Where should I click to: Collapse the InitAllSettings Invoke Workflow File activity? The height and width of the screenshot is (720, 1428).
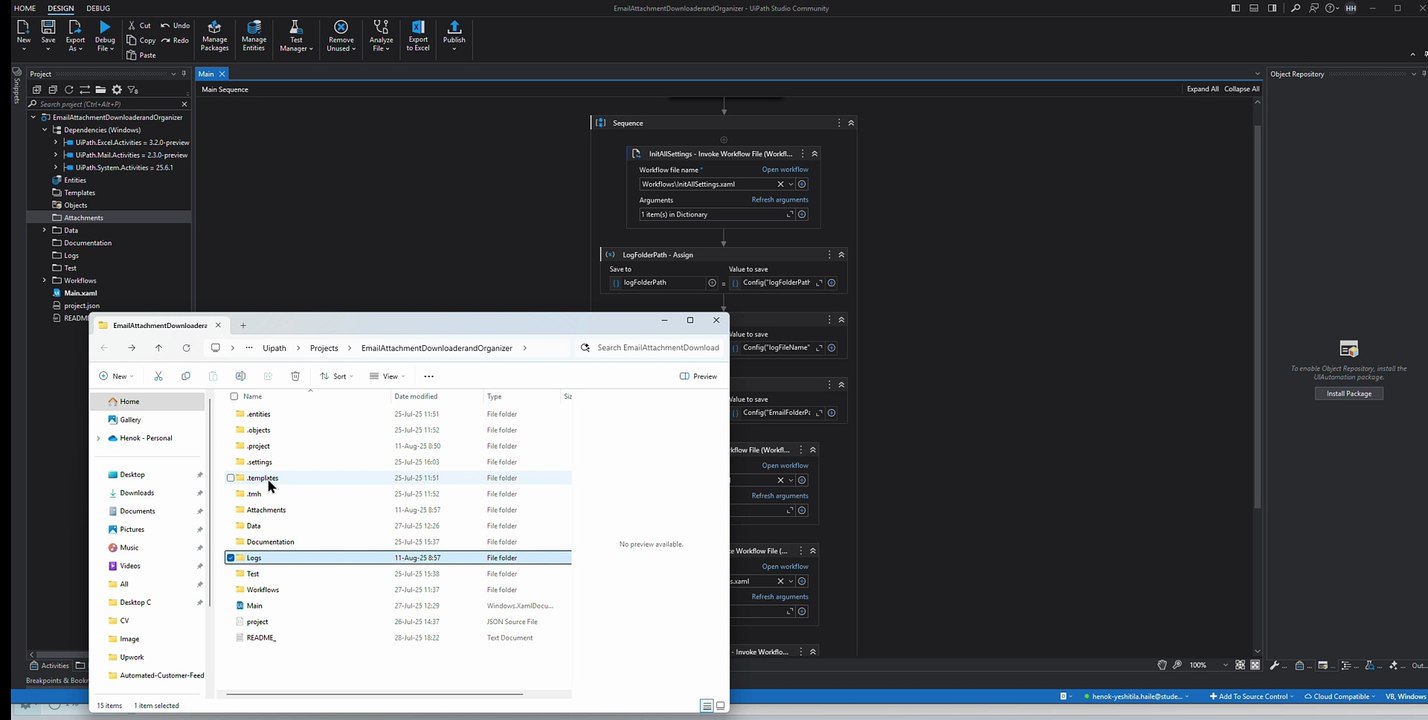tap(815, 154)
